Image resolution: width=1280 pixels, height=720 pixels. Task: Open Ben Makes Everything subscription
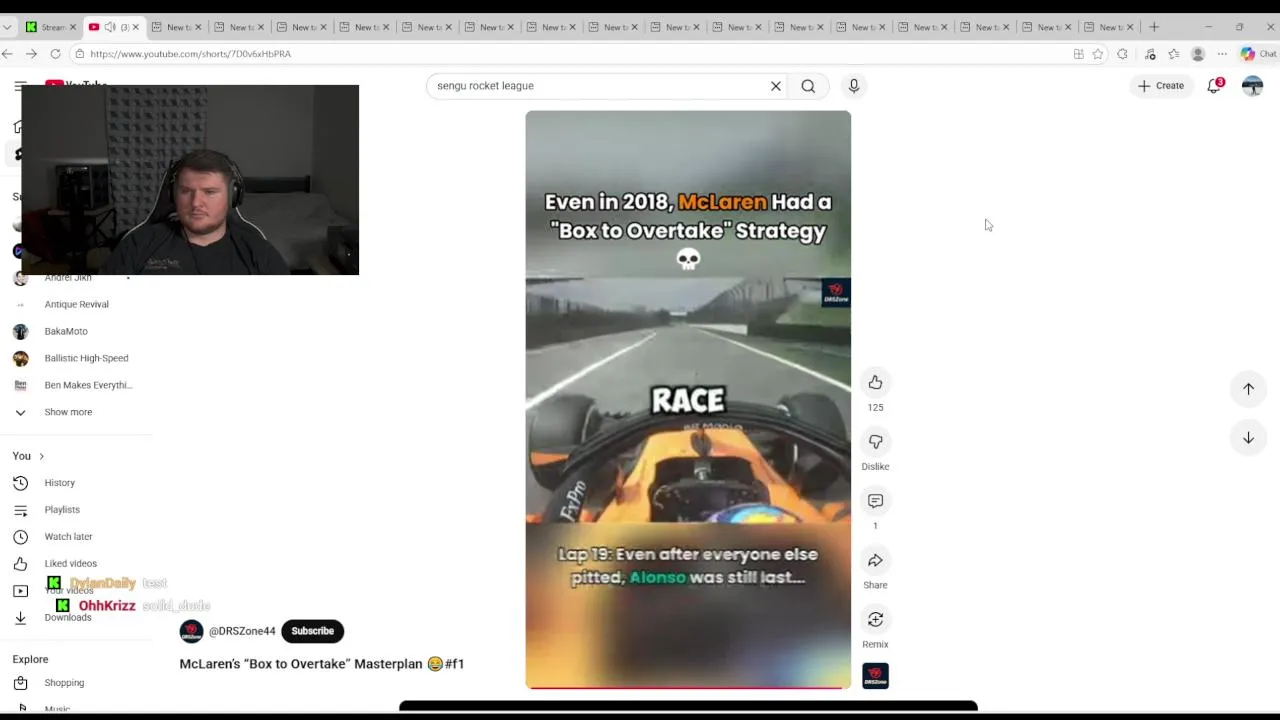(88, 385)
